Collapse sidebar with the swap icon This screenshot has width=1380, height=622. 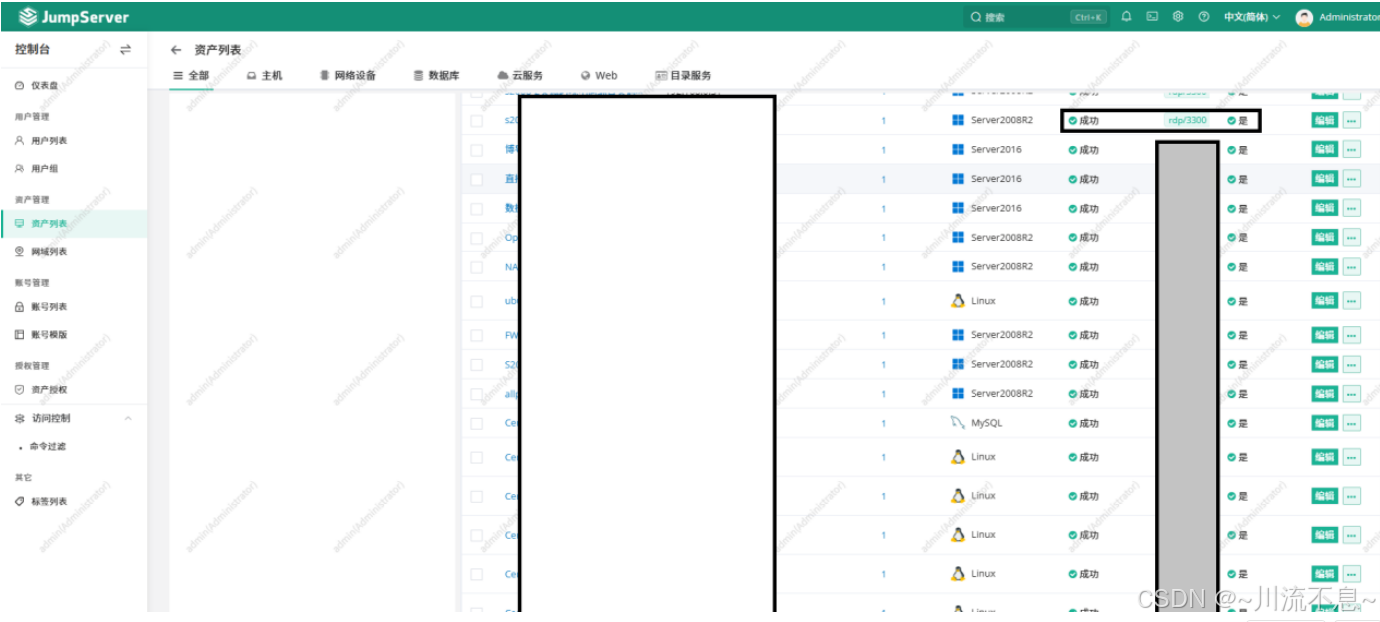(x=125, y=49)
